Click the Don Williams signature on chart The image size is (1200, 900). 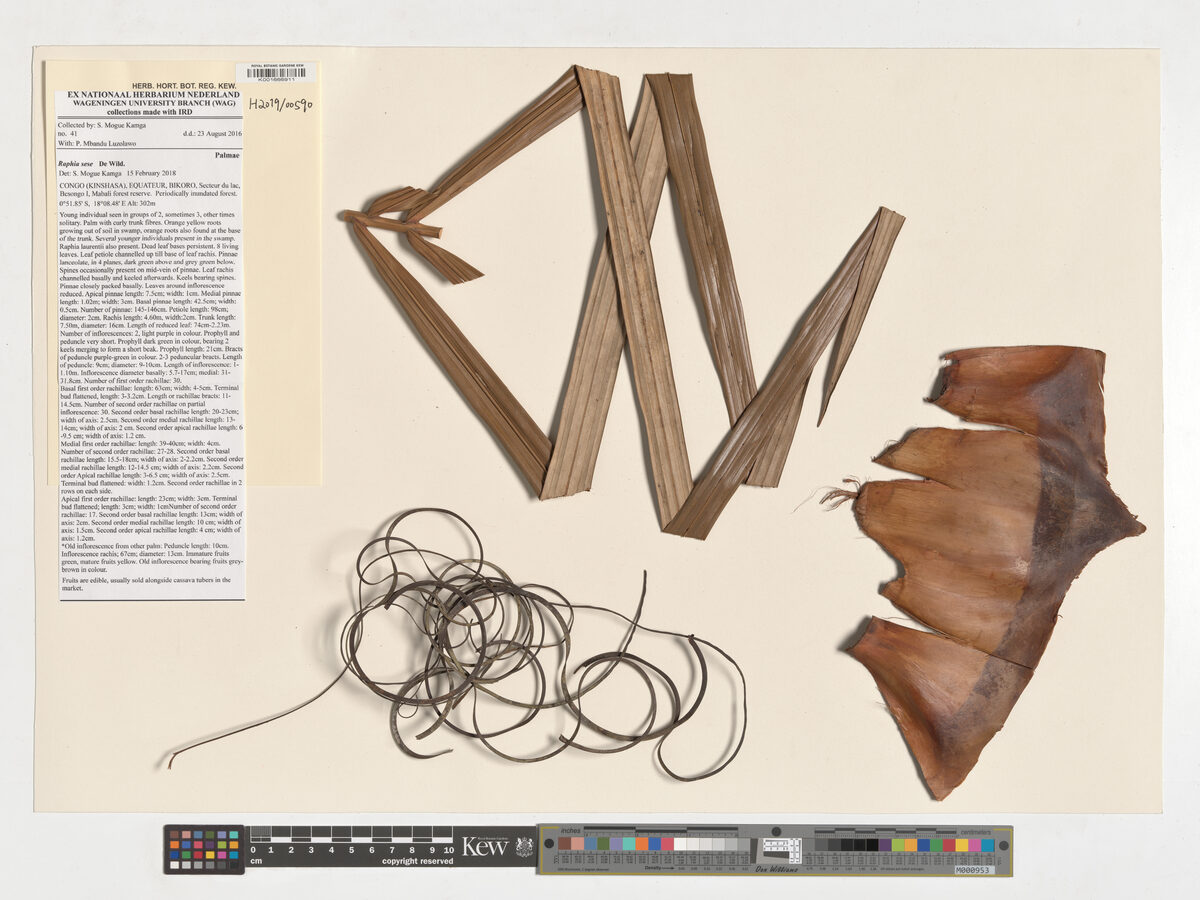(775, 869)
